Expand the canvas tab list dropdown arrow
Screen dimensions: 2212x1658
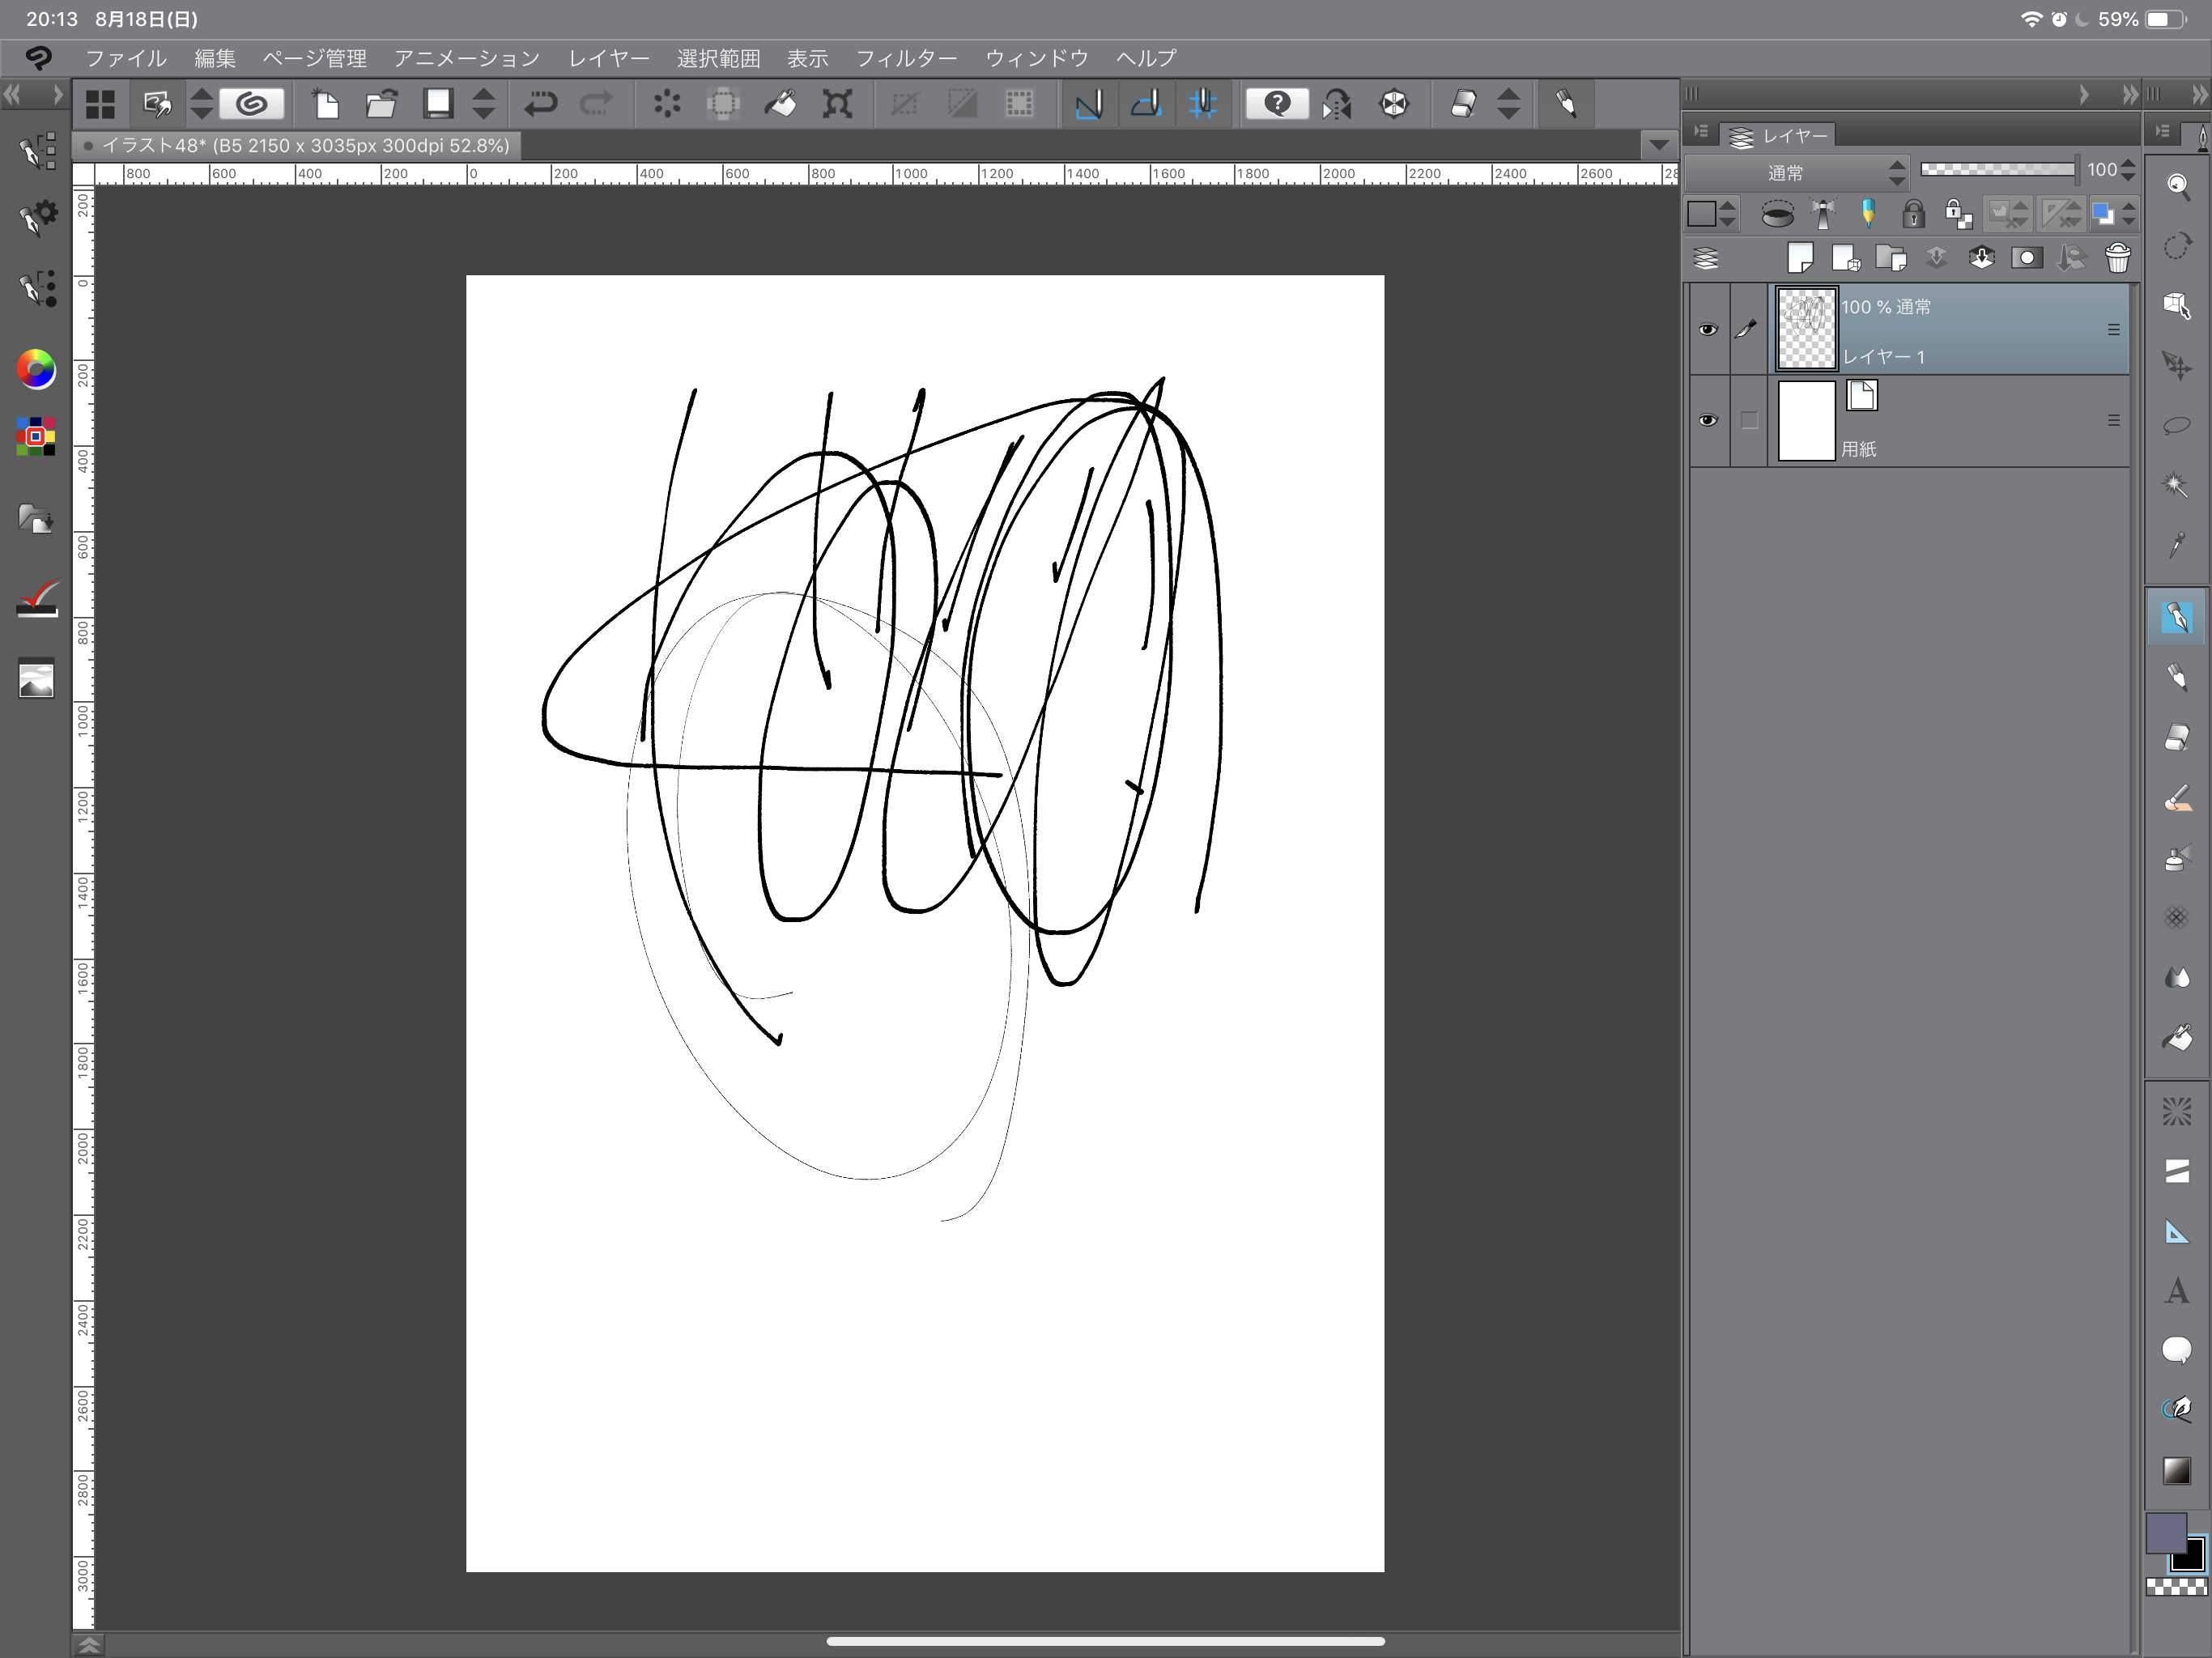pyautogui.click(x=1658, y=145)
